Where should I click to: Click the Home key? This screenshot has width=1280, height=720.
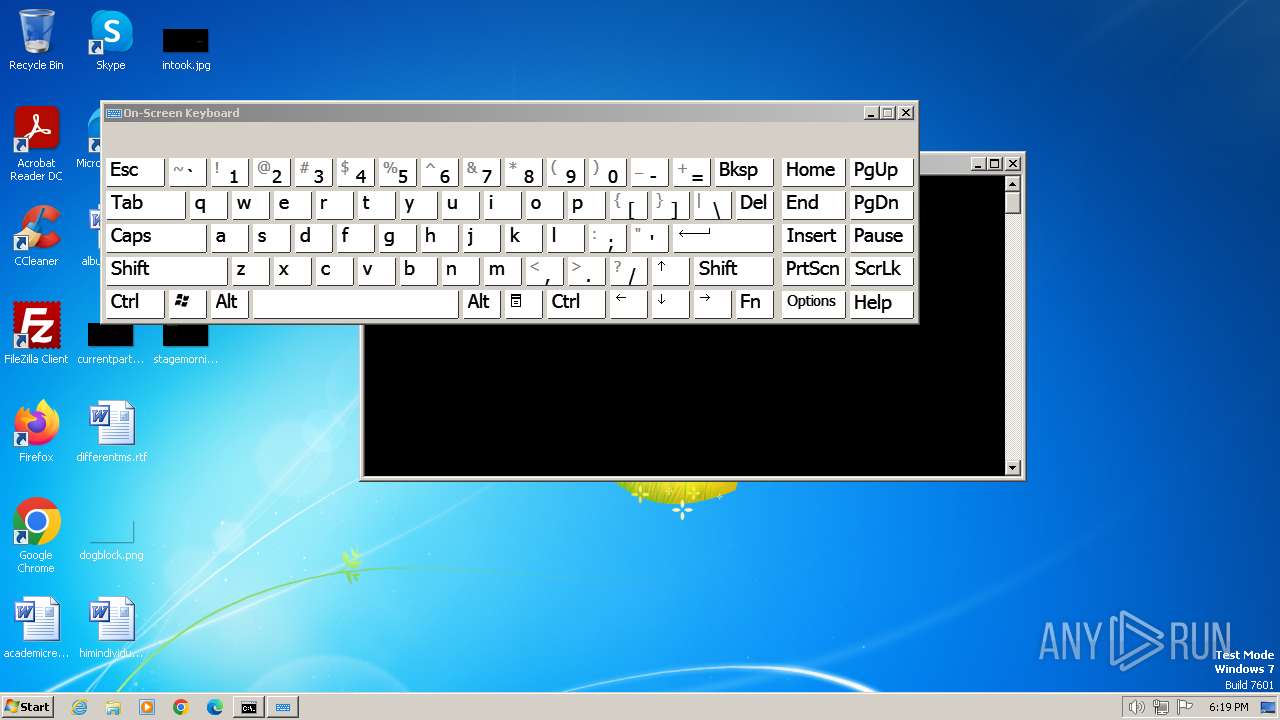click(813, 171)
